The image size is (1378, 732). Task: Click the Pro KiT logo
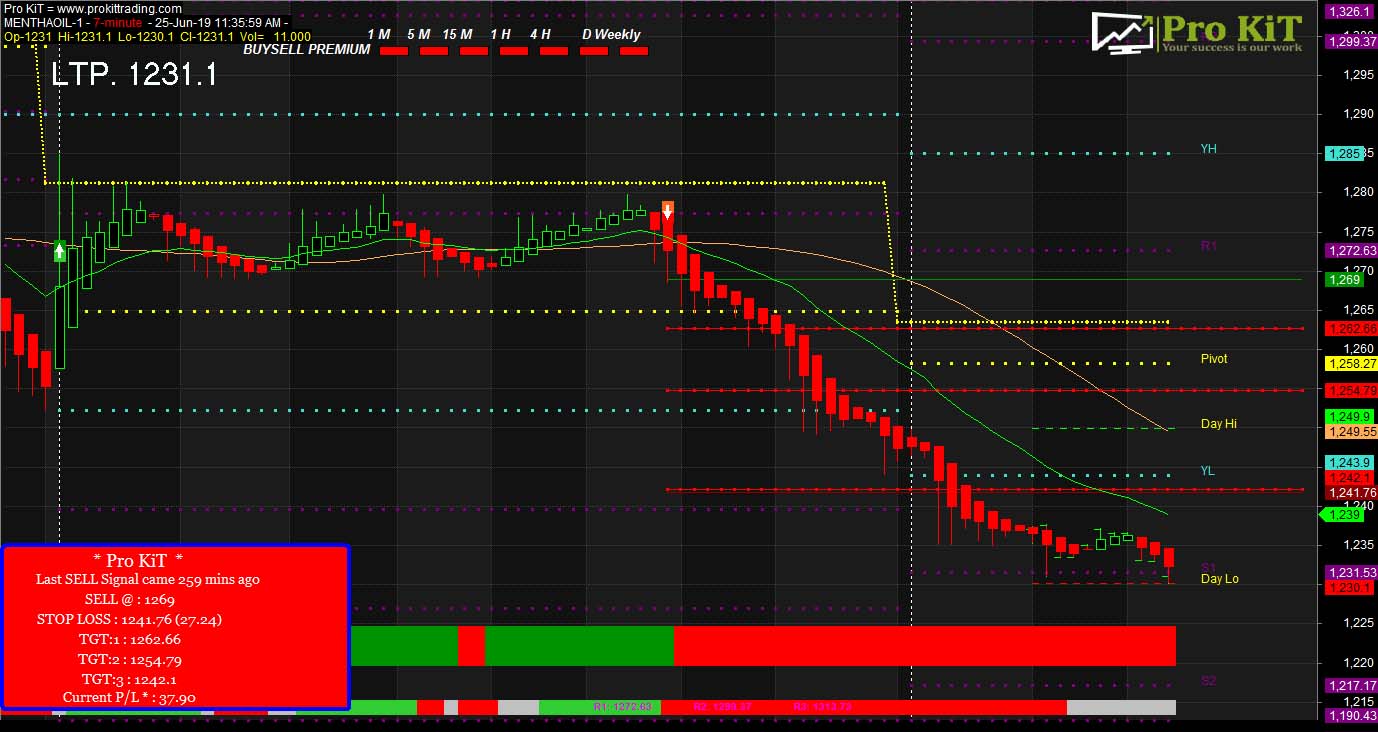click(1196, 32)
